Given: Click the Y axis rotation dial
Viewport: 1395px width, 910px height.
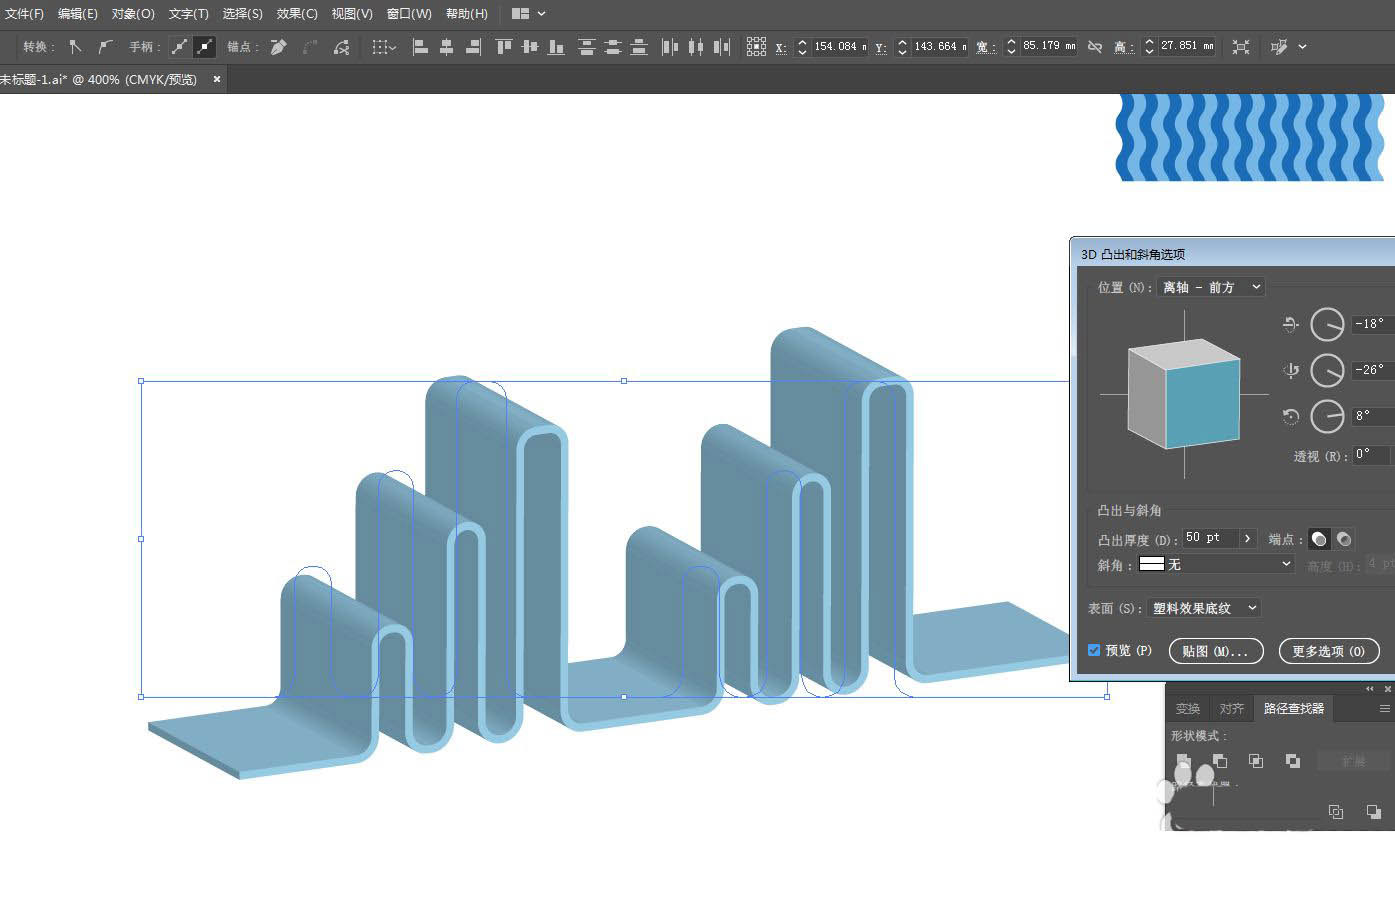Looking at the screenshot, I should 1327,370.
